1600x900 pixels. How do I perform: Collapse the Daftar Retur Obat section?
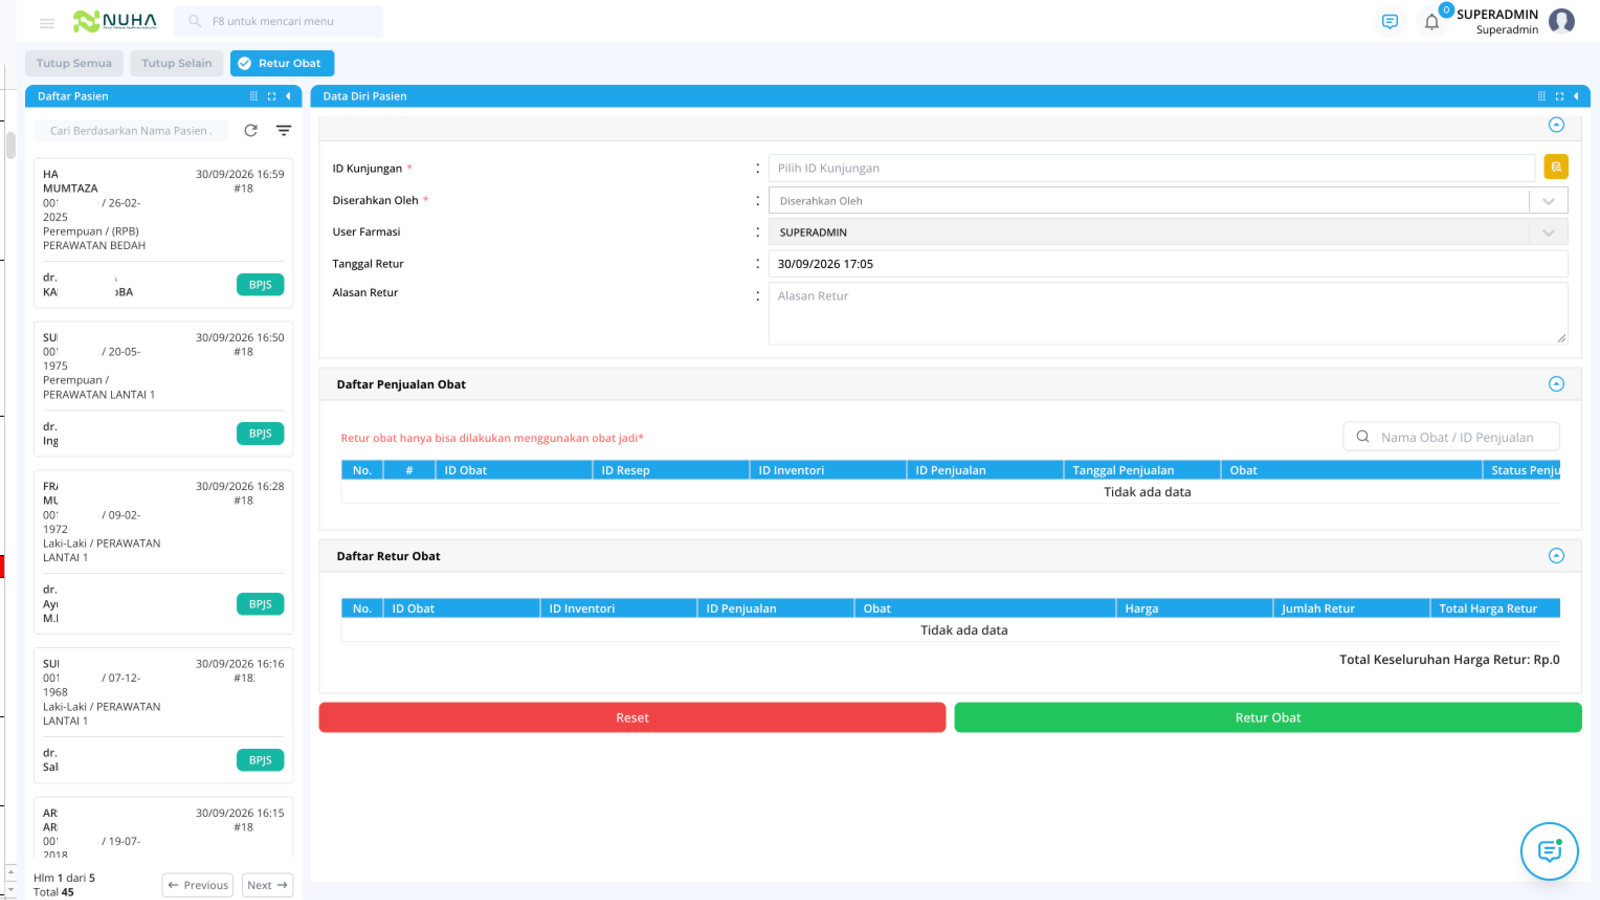[1556, 556]
